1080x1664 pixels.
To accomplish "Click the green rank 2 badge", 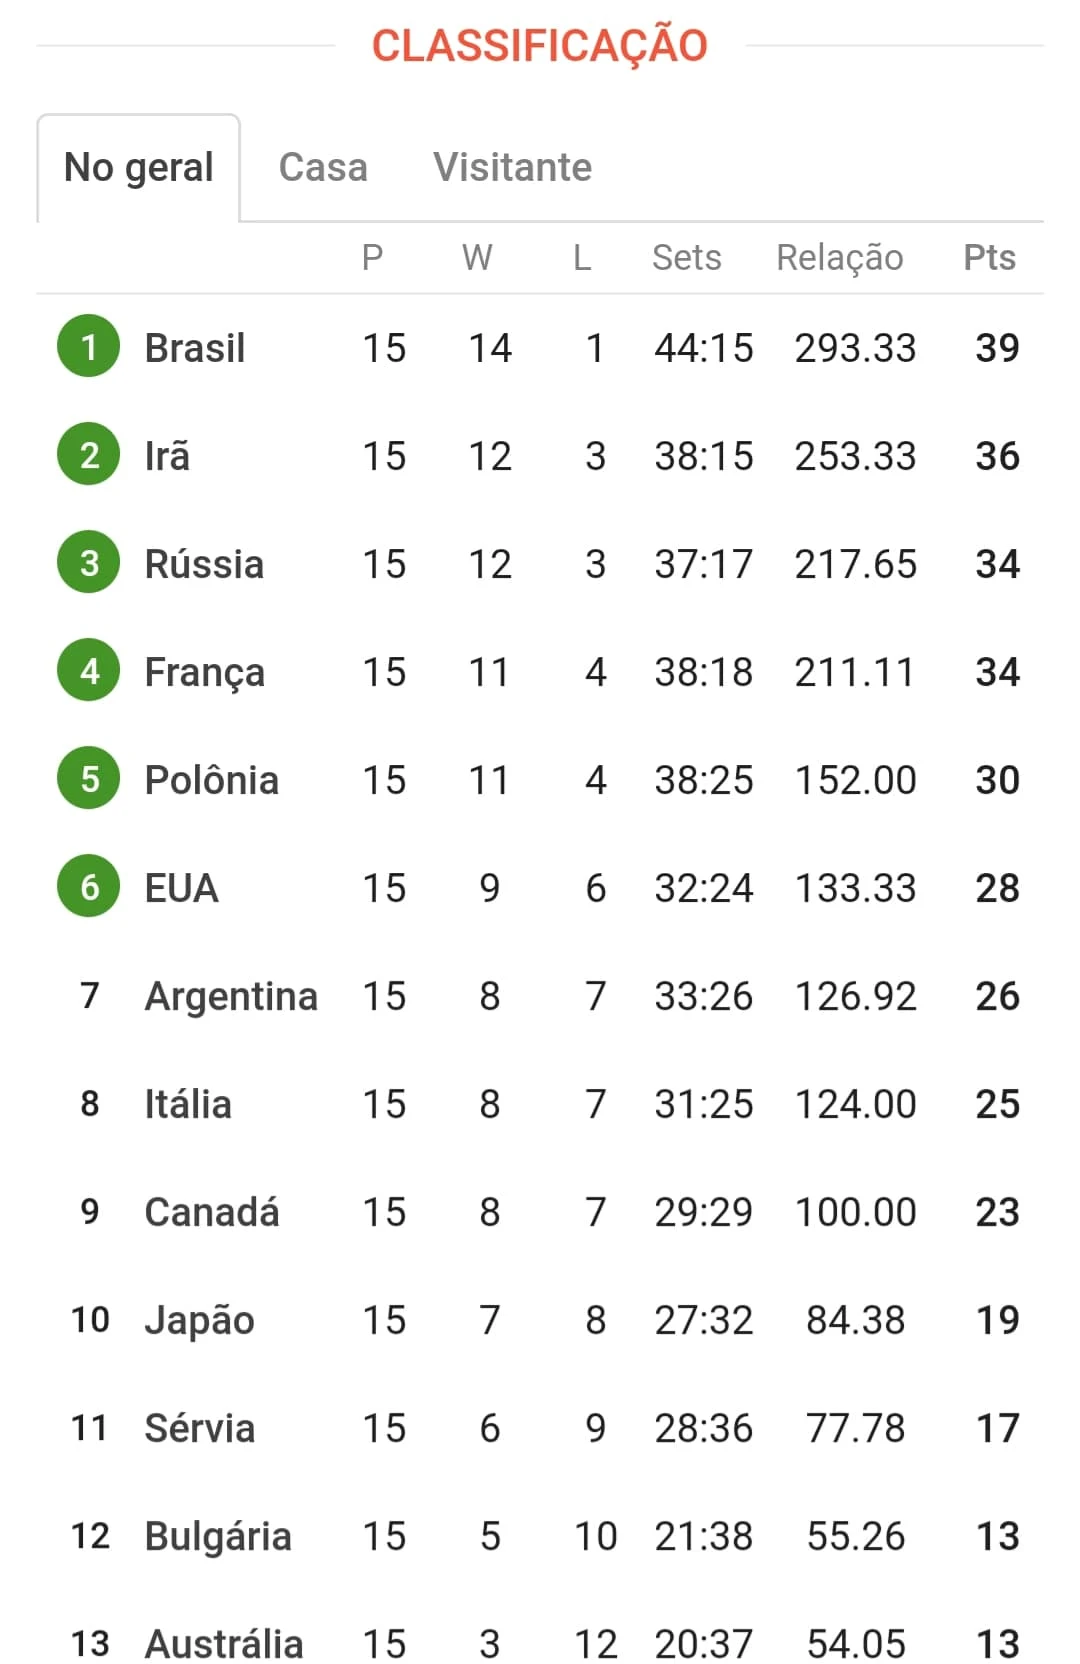I will 89,454.
